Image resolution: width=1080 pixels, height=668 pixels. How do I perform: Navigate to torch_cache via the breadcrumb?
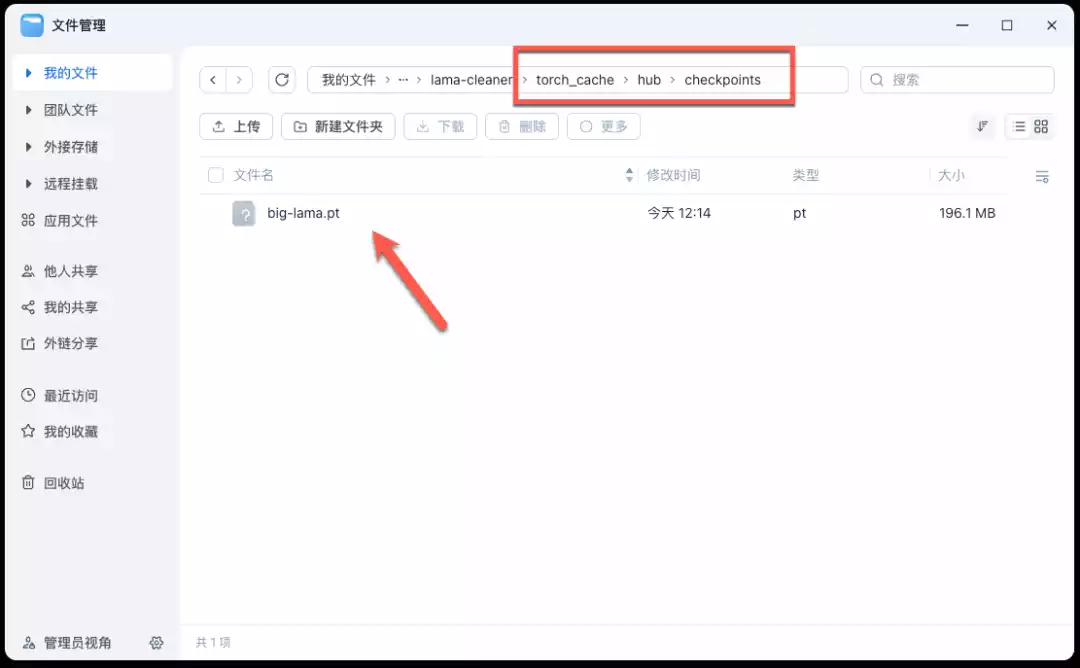(574, 79)
